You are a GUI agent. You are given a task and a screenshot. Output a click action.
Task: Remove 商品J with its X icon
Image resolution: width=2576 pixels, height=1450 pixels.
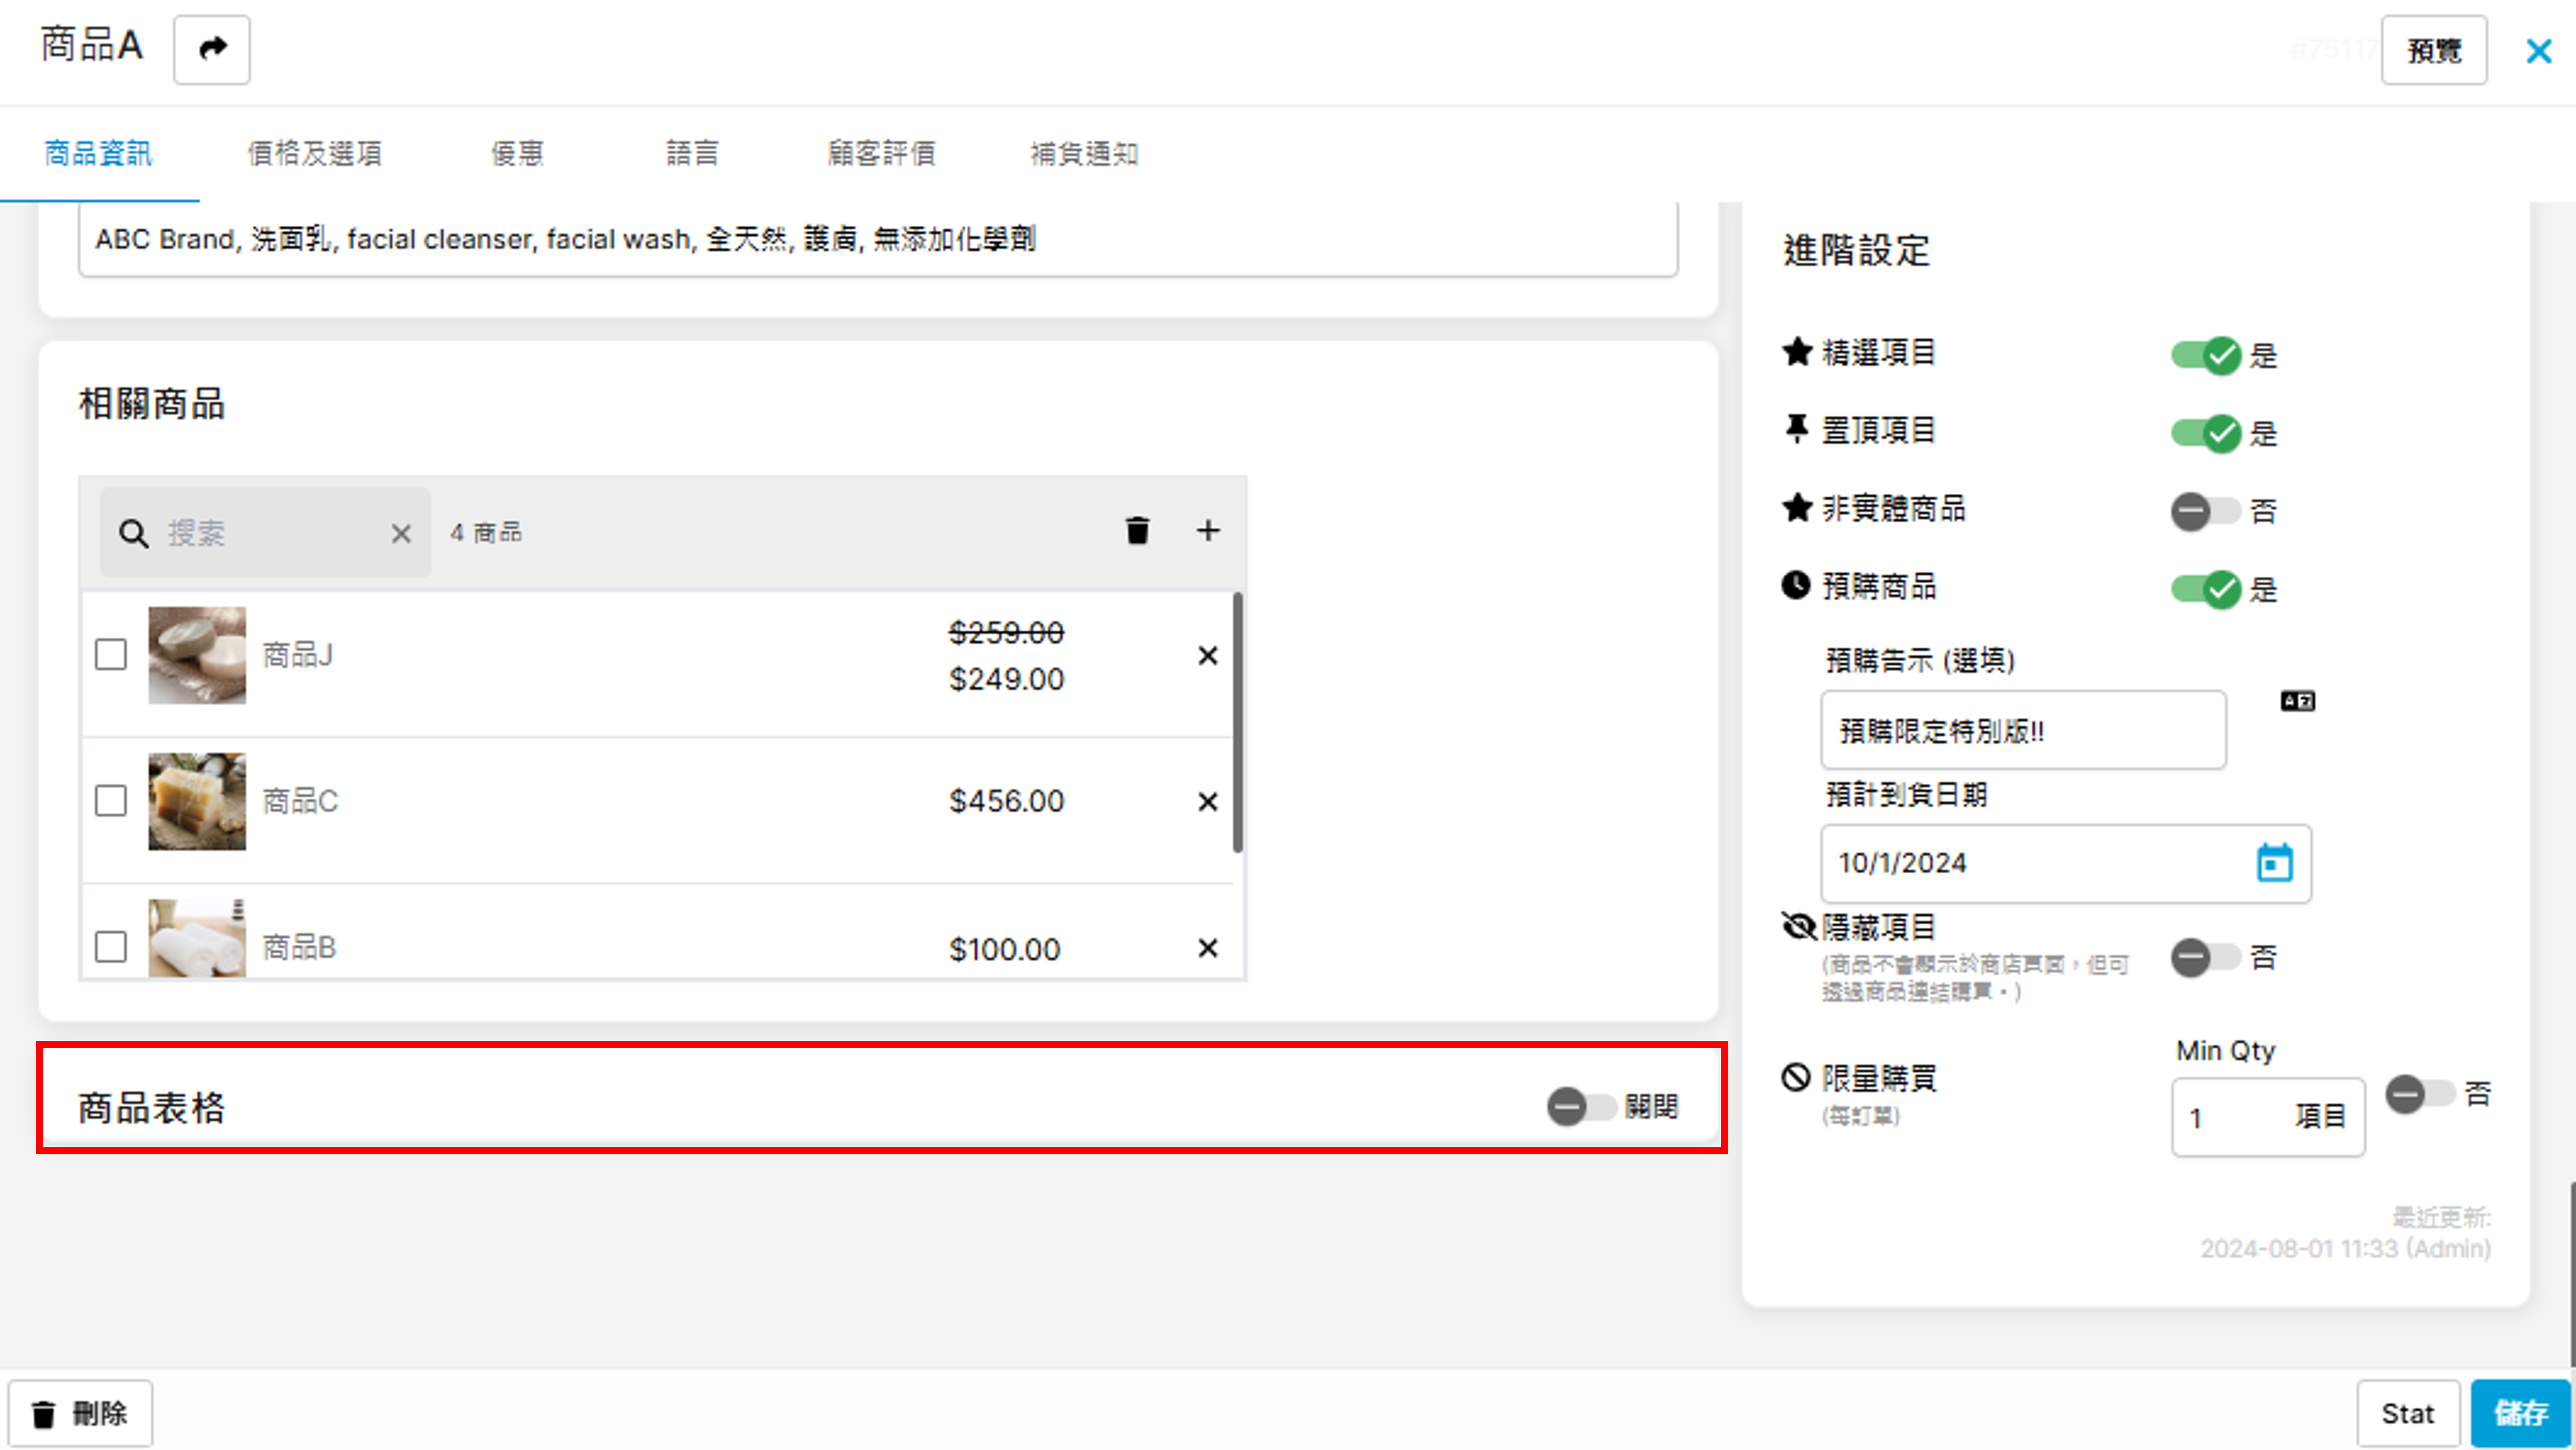(x=1208, y=656)
